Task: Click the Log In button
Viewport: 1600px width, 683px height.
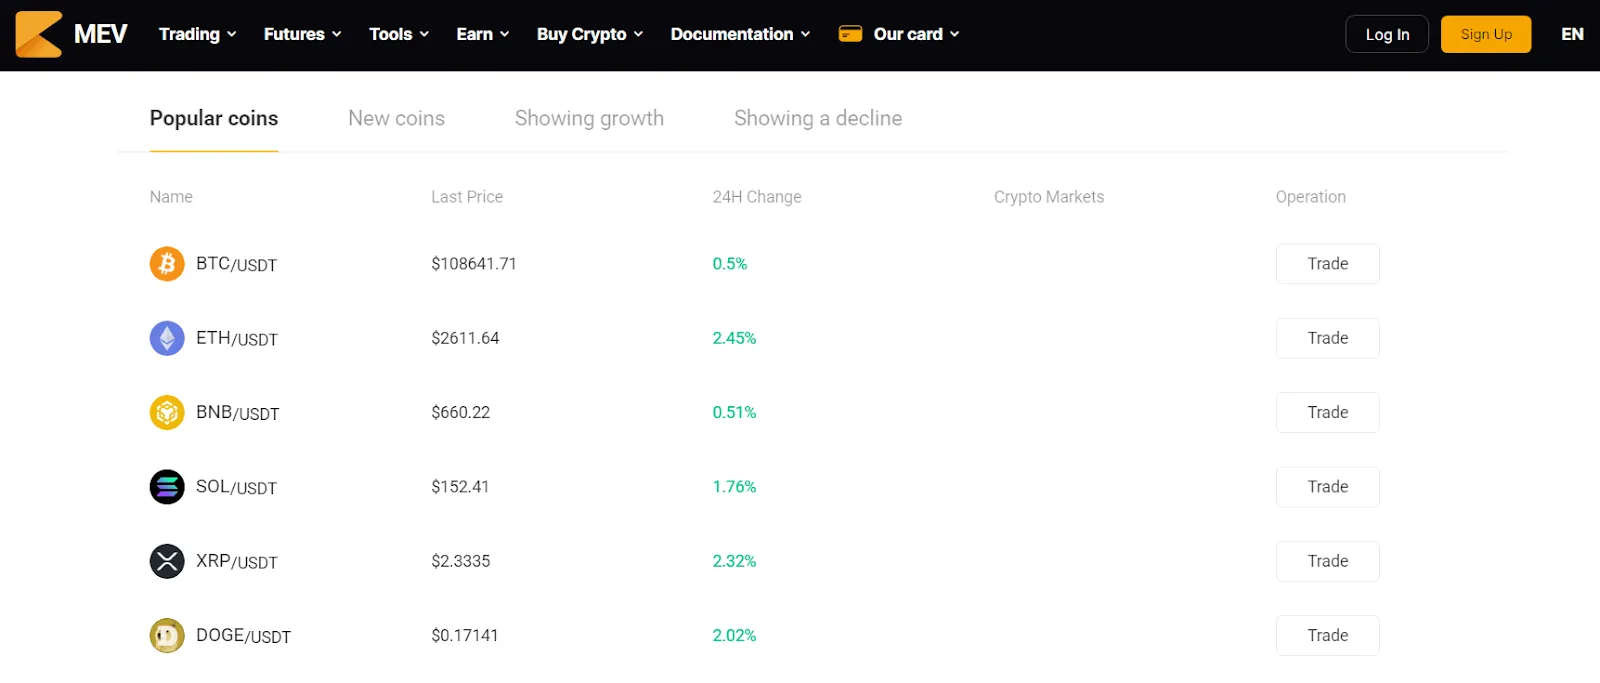Action: (1387, 34)
